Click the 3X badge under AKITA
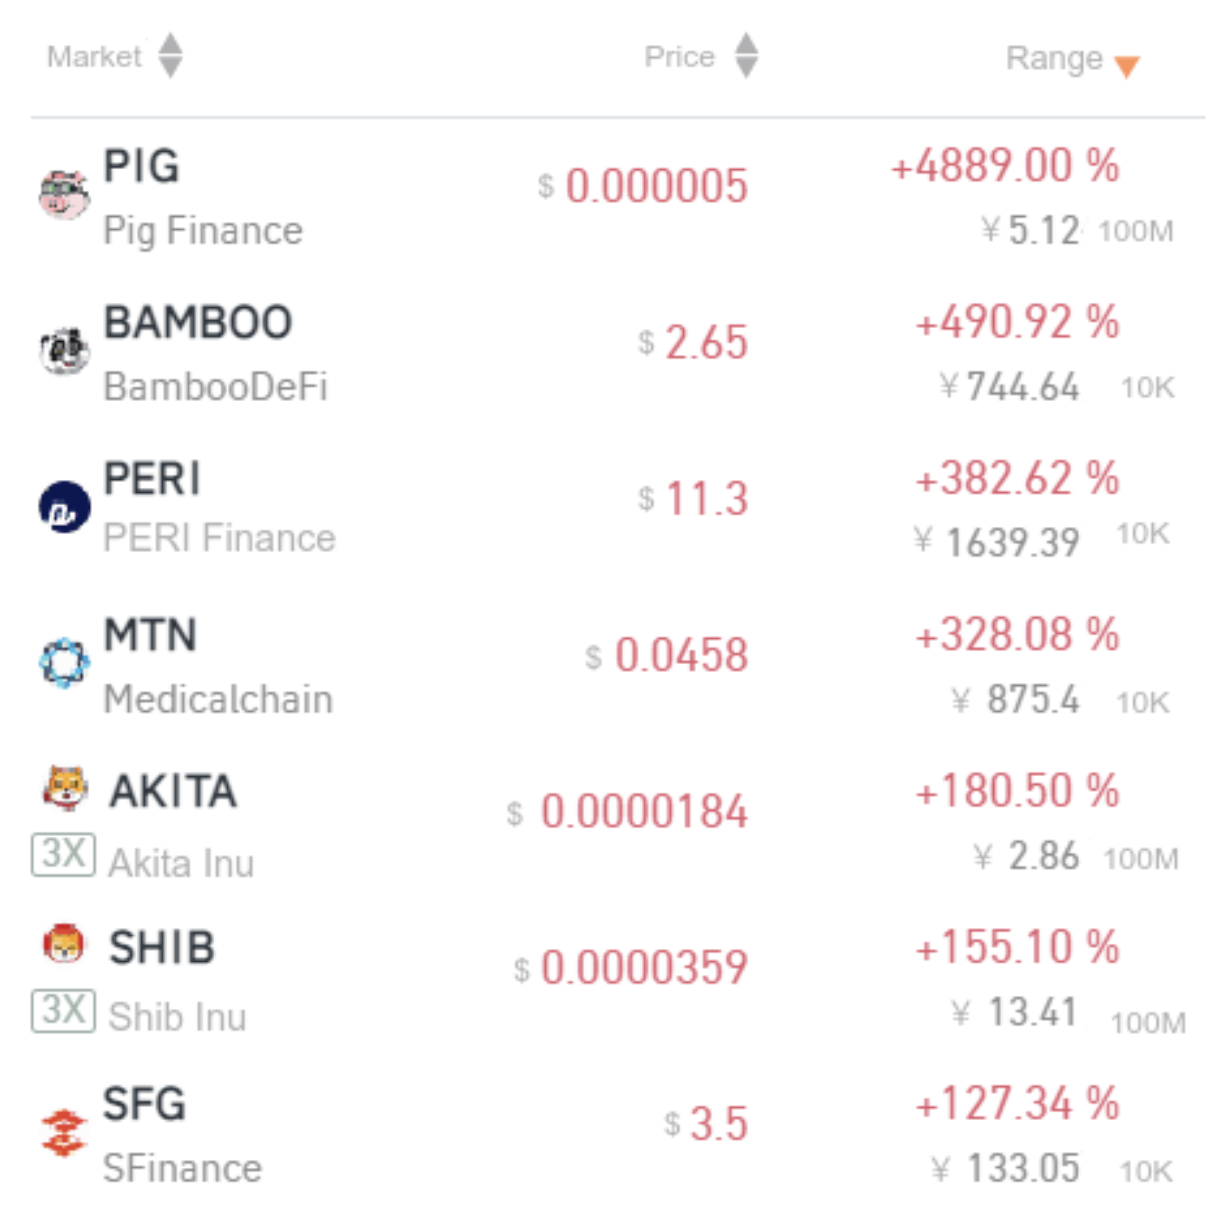This screenshot has width=1212, height=1228. click(x=64, y=854)
